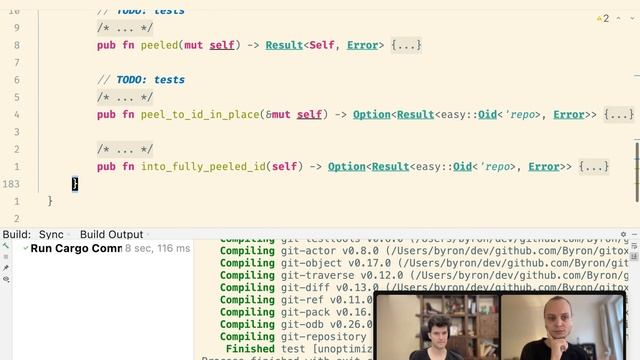Click Error type in into_fully_peeled_id signature
The height and width of the screenshot is (360, 640).
(544, 167)
